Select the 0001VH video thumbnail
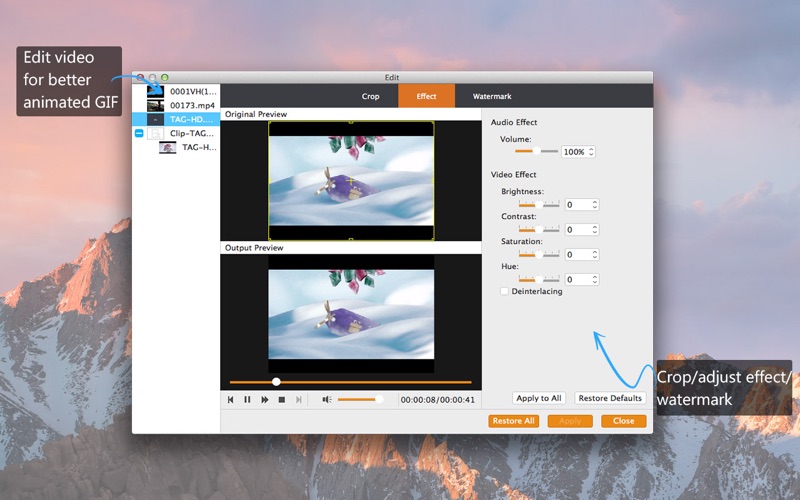Image resolution: width=800 pixels, height=500 pixels. coord(155,91)
